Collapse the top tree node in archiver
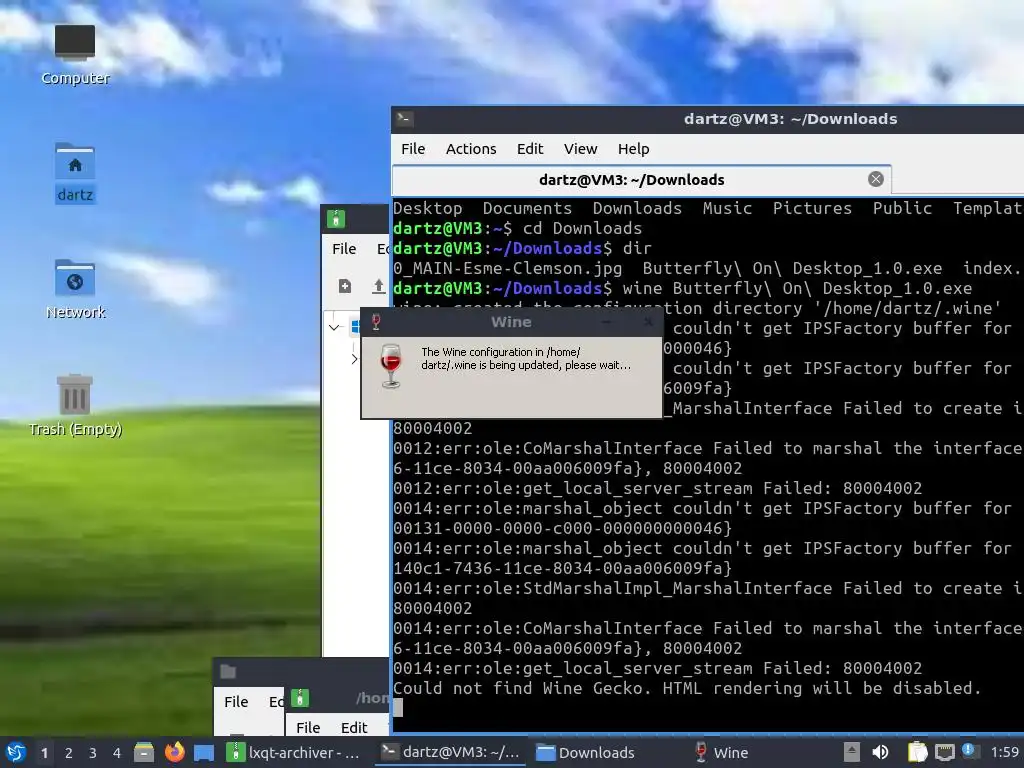The height and width of the screenshot is (768, 1024). [334, 327]
